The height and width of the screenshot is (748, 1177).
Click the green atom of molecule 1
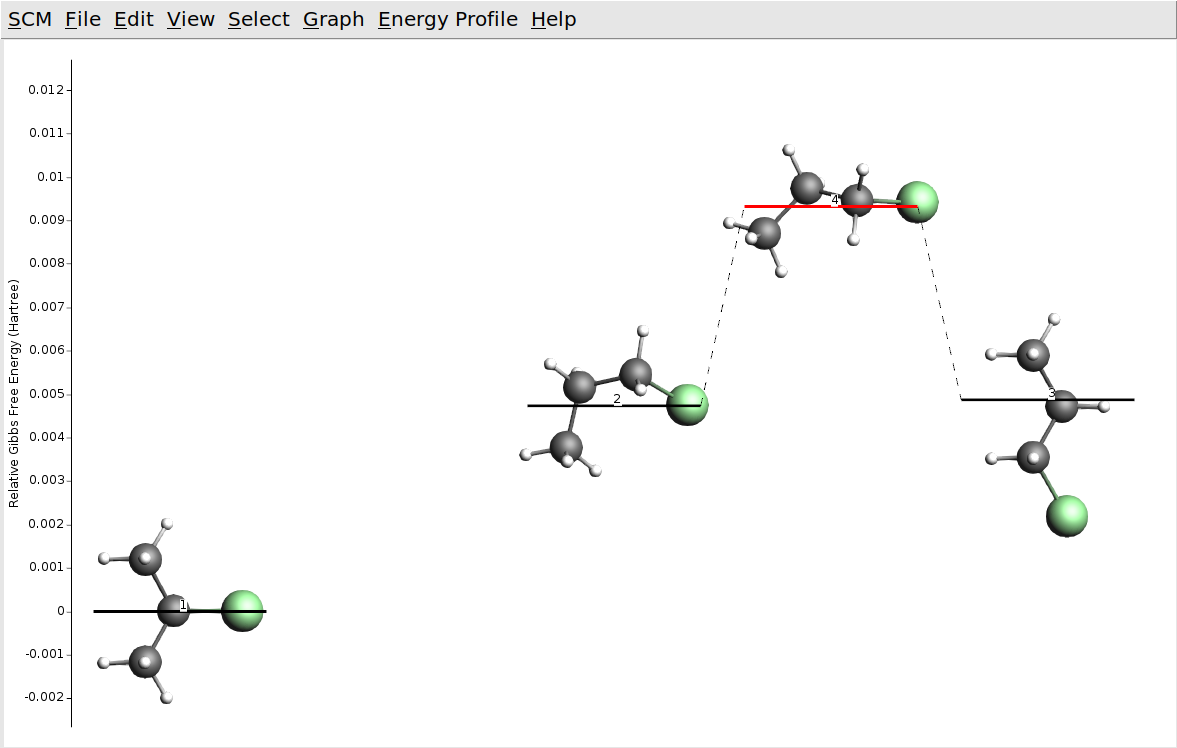tap(242, 610)
